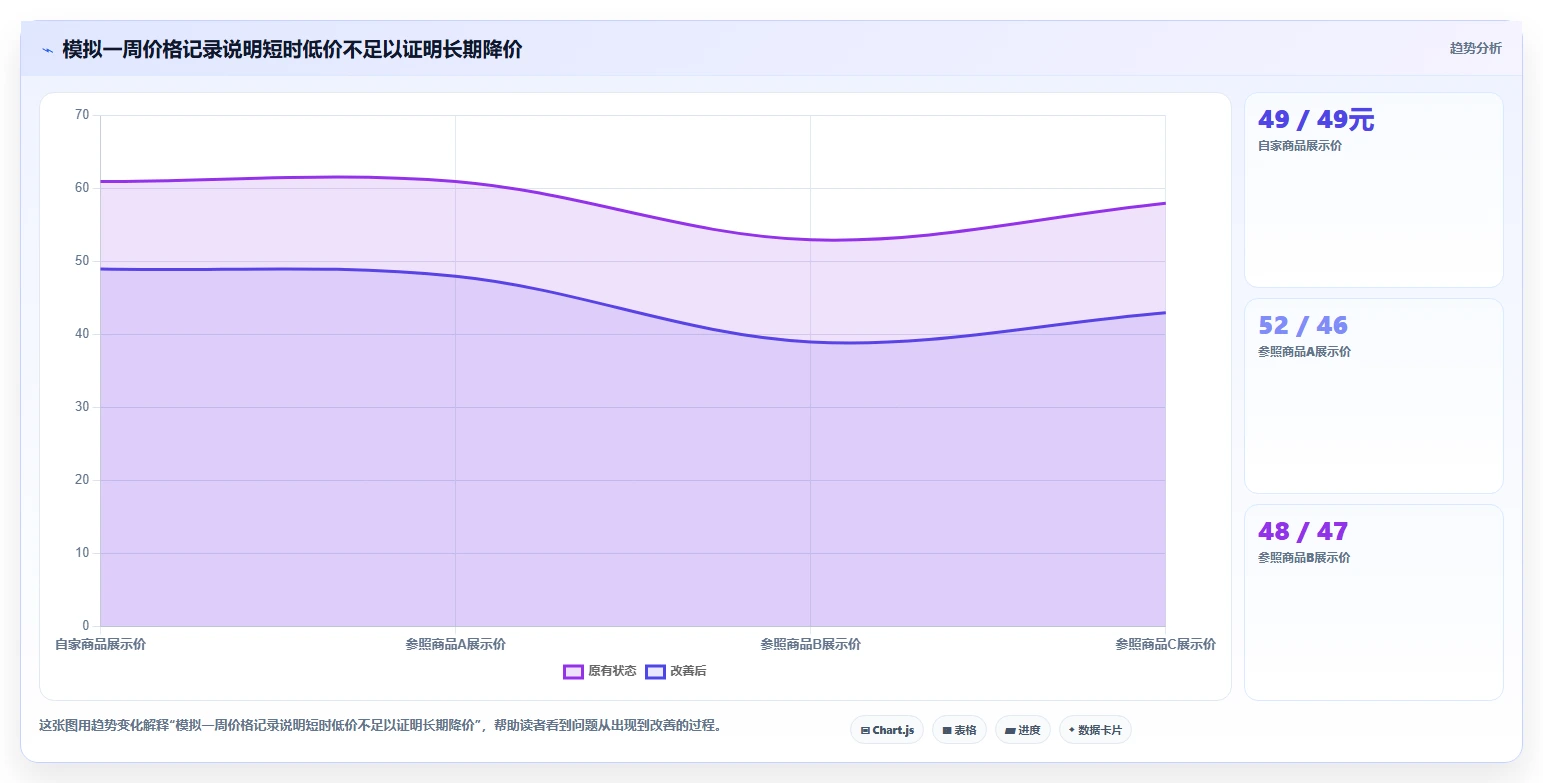Click the purple 原有状态 legend swatch

[573, 671]
